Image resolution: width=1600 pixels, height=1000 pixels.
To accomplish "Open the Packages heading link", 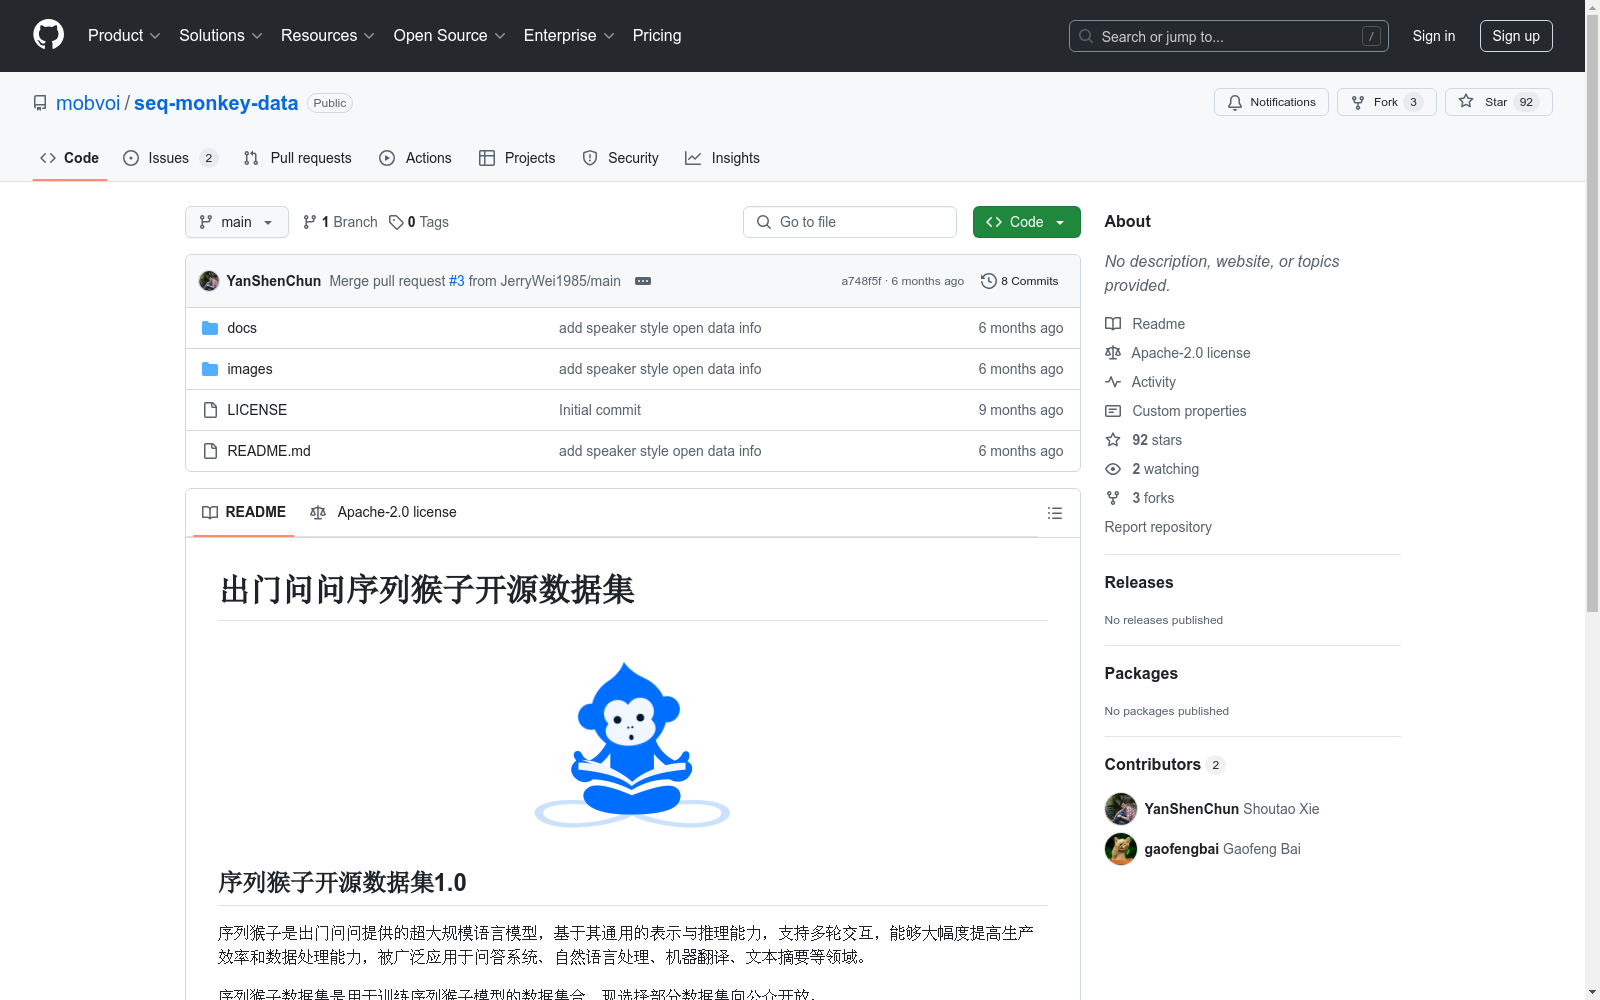I will tap(1141, 673).
